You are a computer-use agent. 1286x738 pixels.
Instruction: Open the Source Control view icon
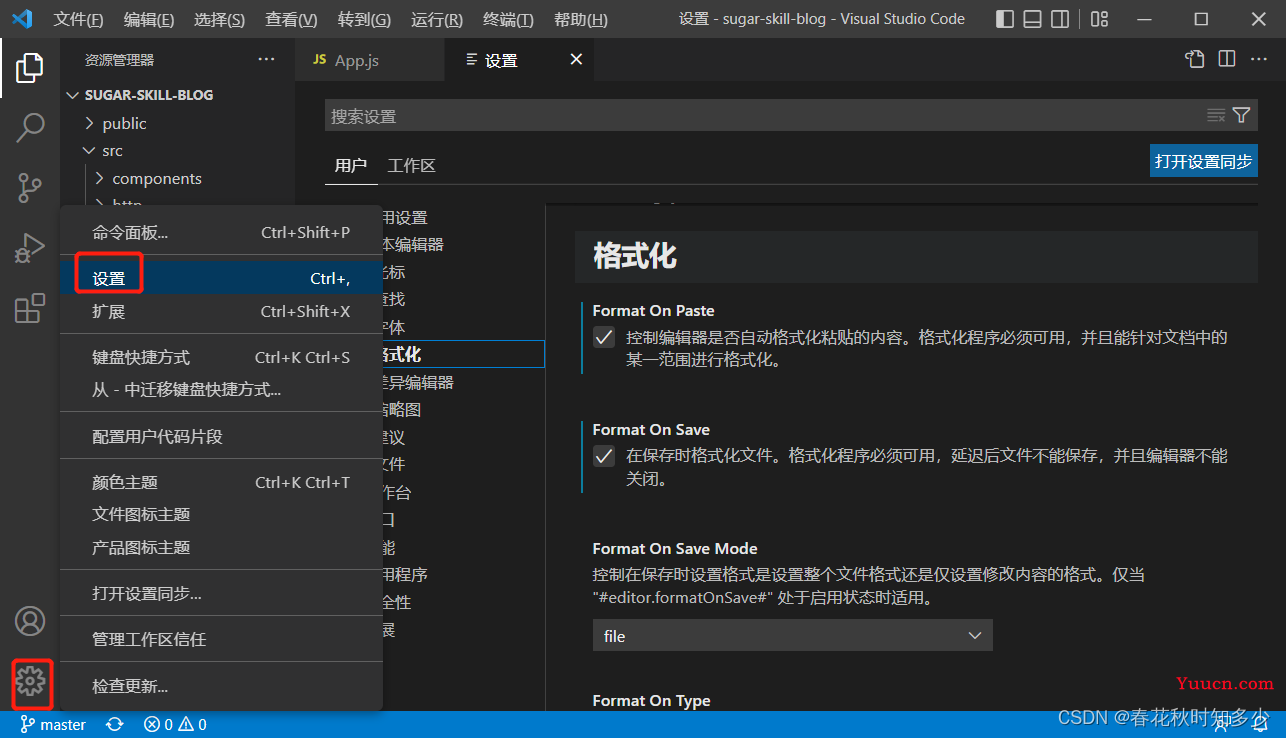[x=30, y=187]
